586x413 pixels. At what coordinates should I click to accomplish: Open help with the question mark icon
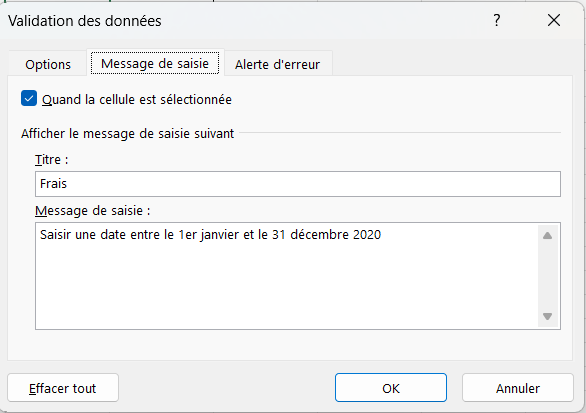point(496,20)
